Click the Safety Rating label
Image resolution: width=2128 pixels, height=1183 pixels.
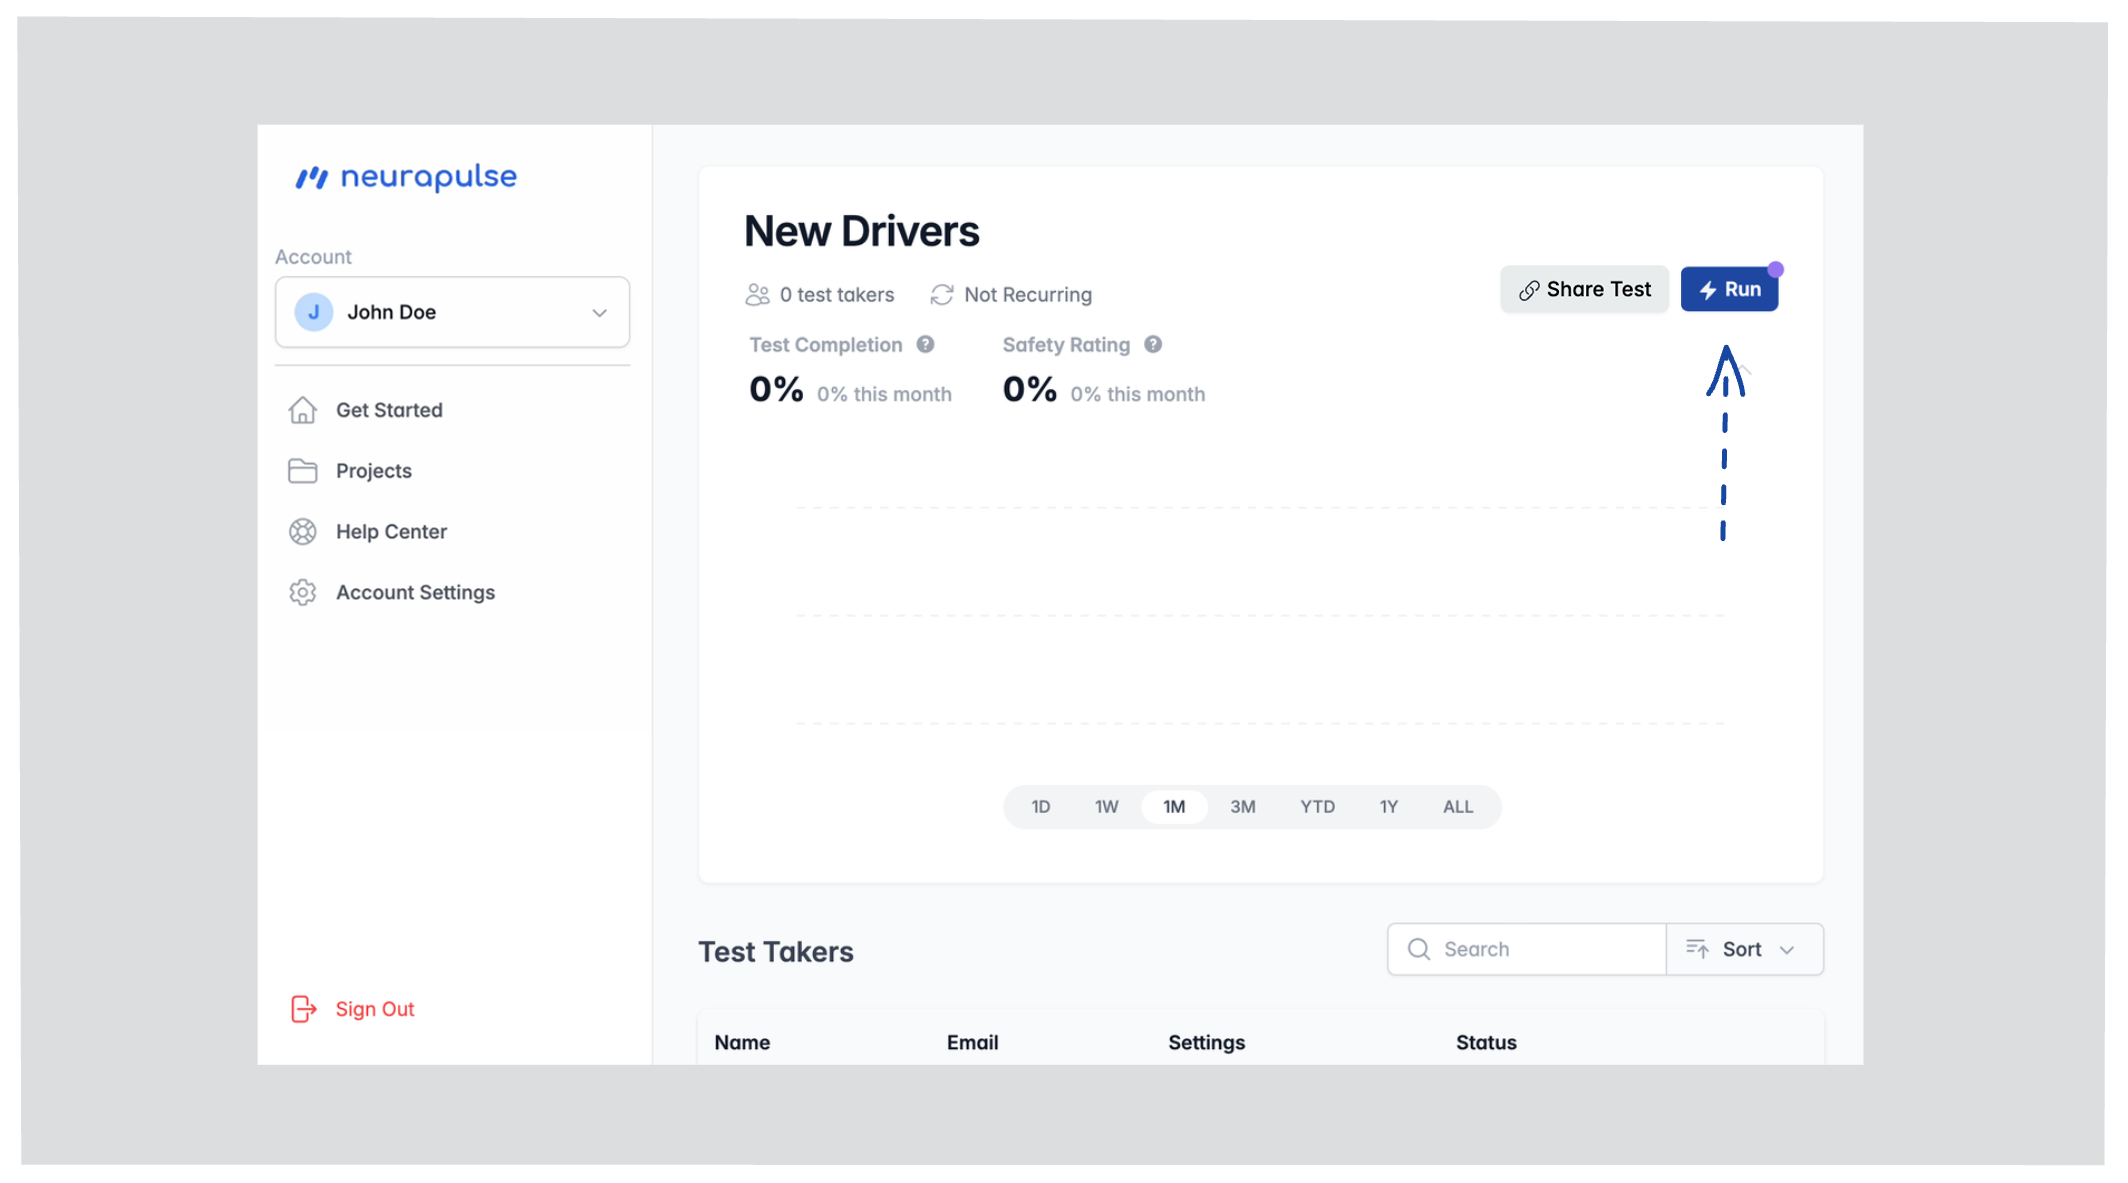pyautogui.click(x=1066, y=345)
